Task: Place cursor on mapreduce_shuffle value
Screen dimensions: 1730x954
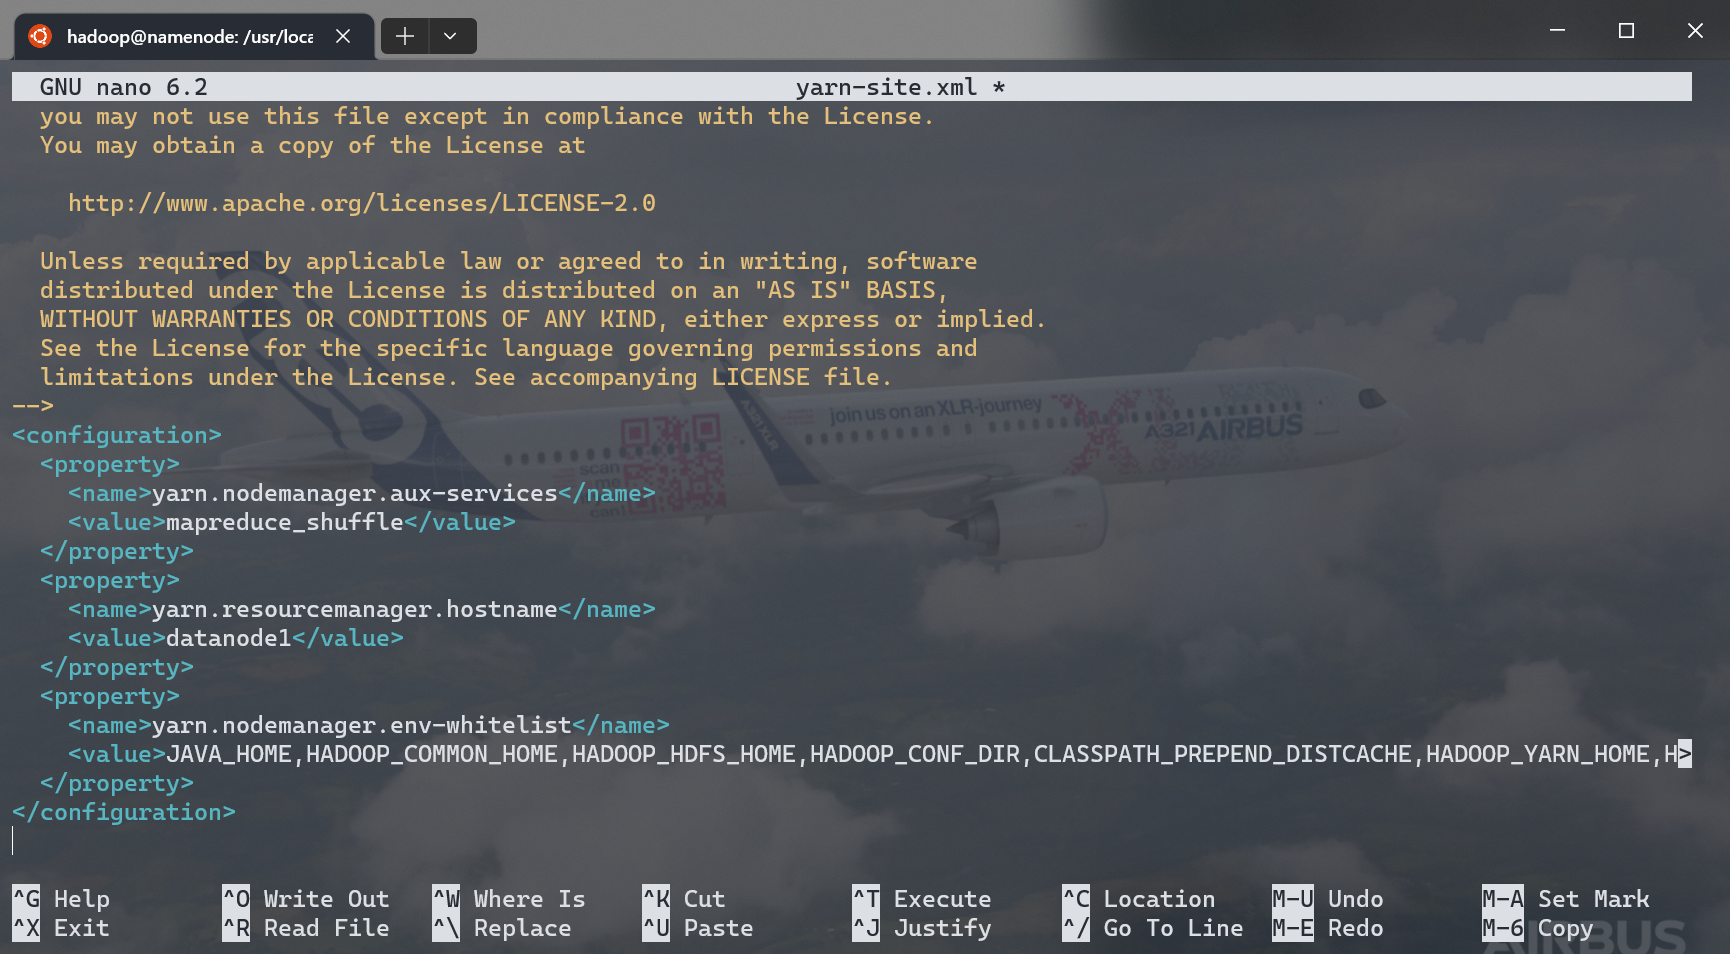Action: [x=284, y=522]
